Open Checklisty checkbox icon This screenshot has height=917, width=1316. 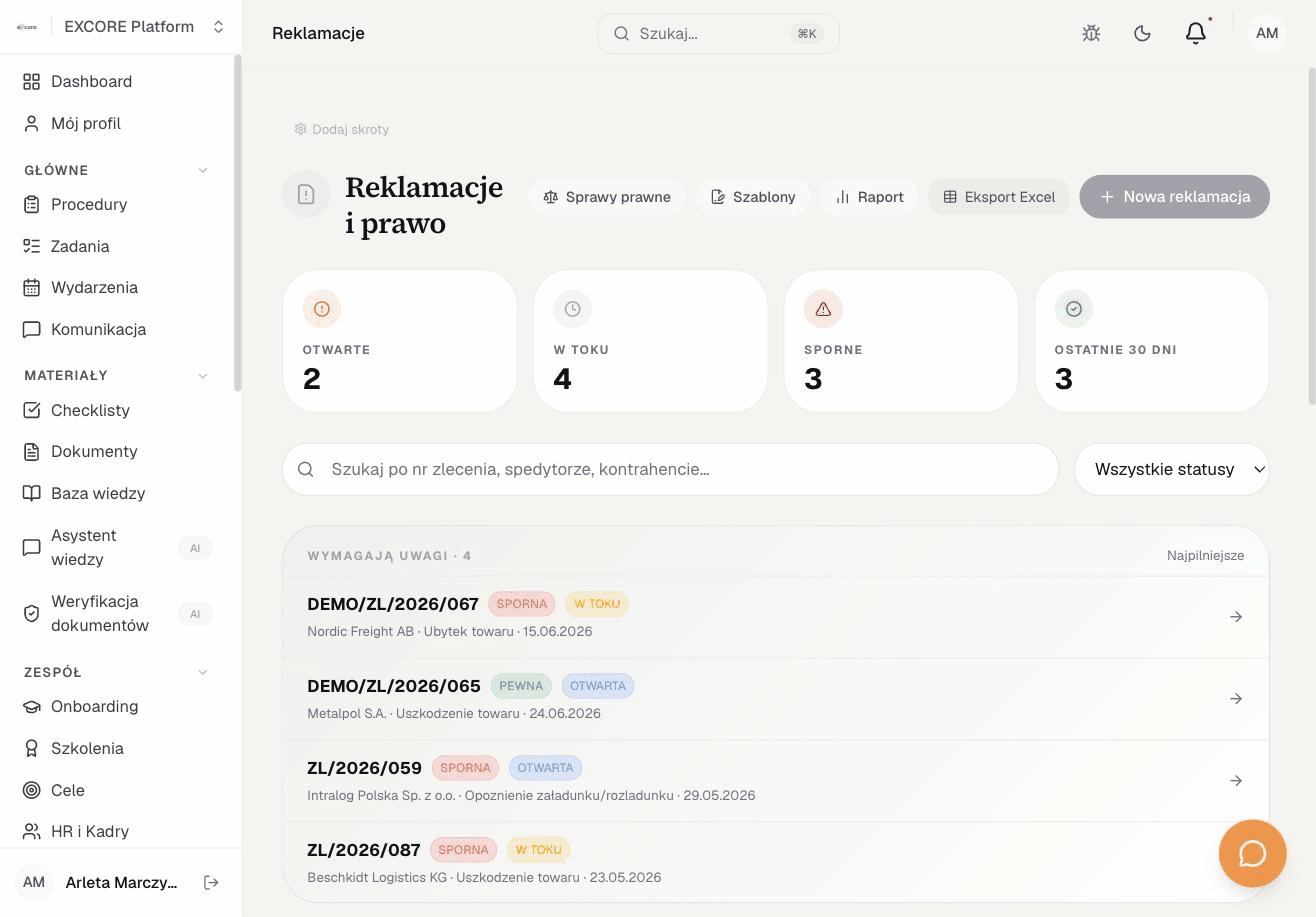pos(32,410)
